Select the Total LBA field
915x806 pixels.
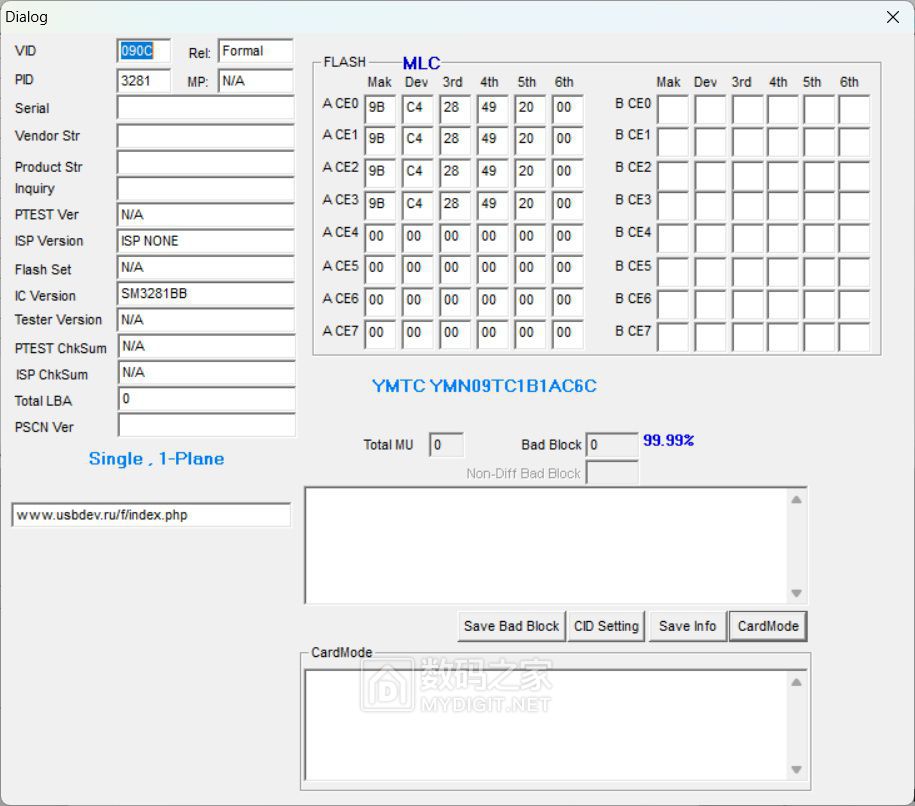point(205,399)
